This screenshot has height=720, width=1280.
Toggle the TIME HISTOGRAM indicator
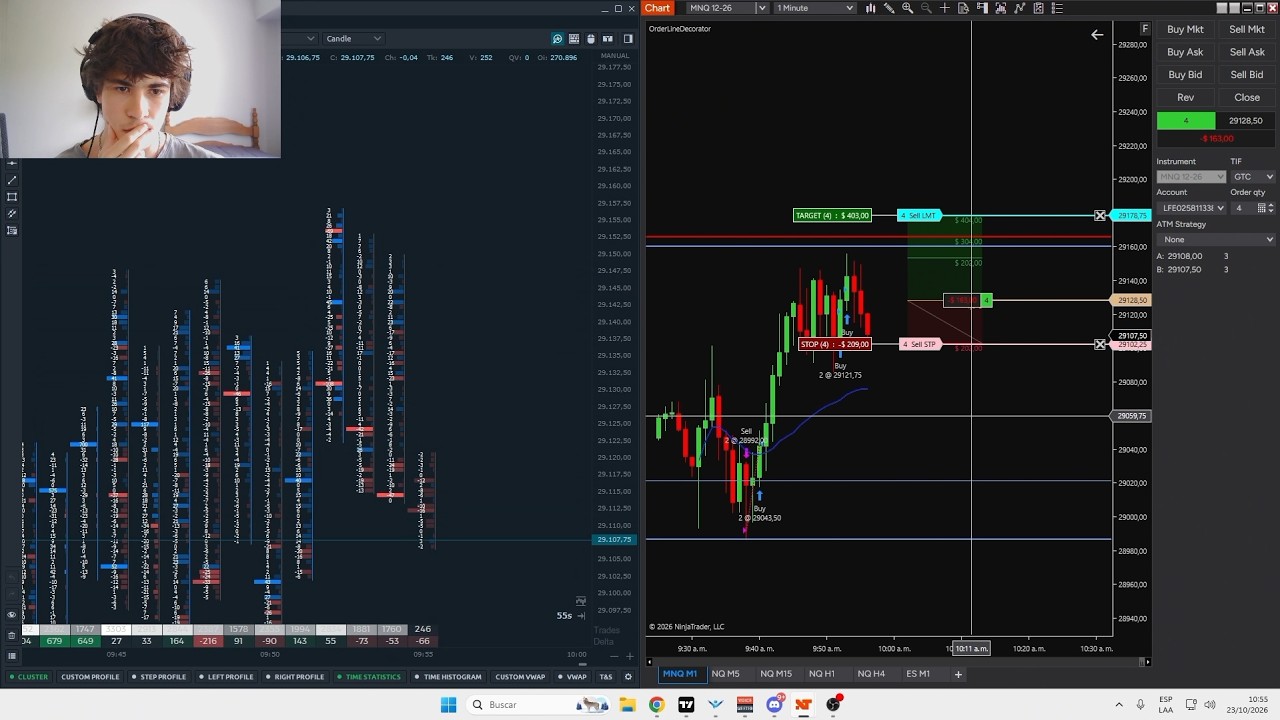pos(448,677)
